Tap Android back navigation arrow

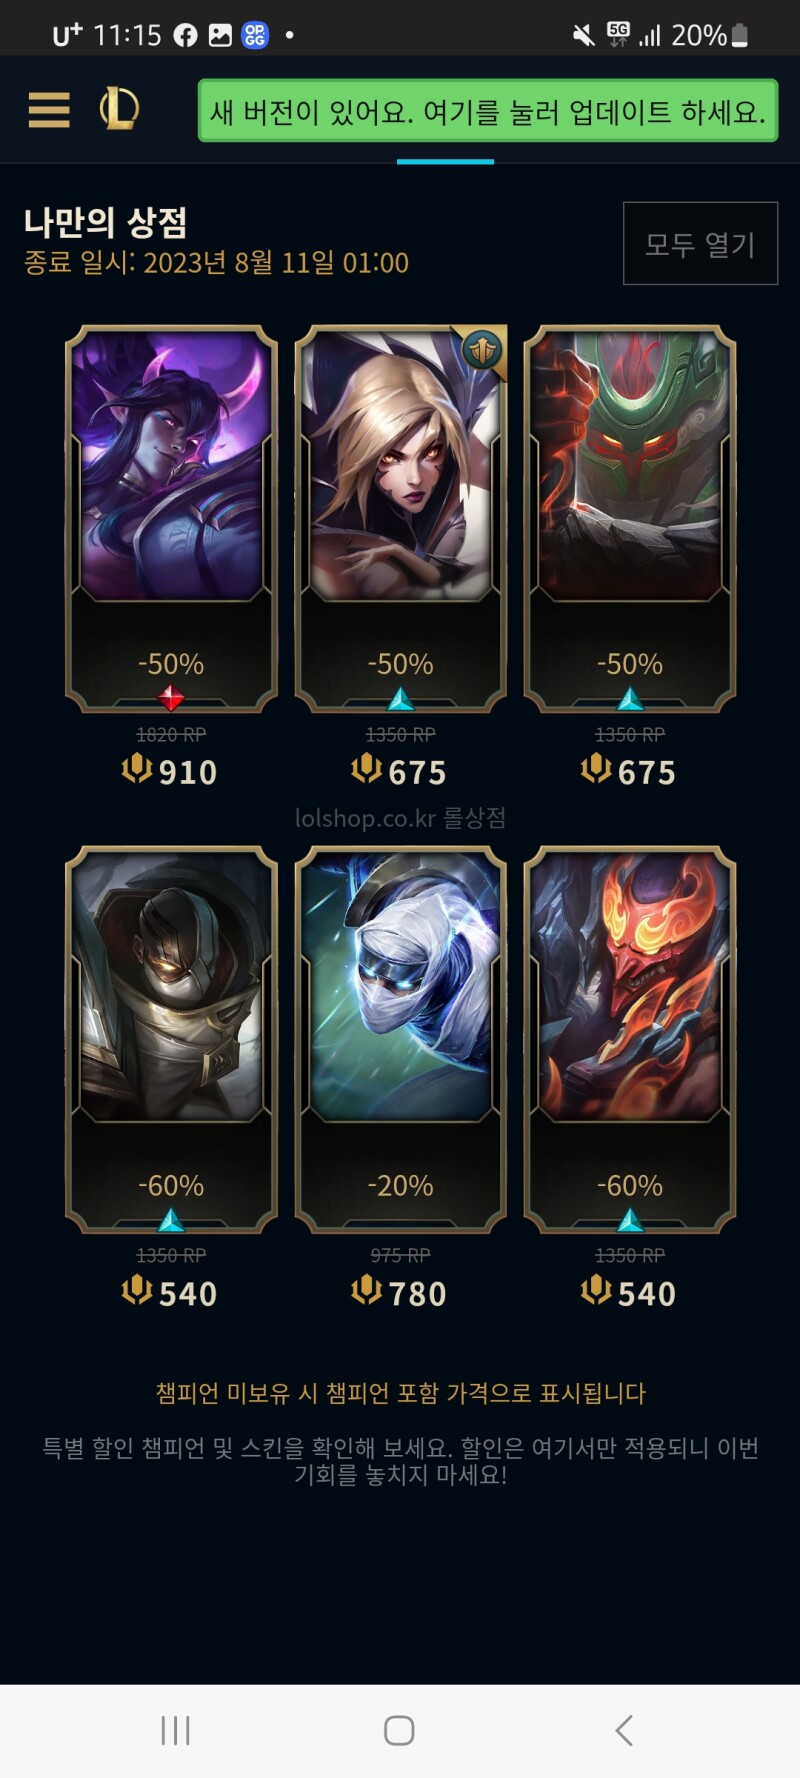point(624,1730)
